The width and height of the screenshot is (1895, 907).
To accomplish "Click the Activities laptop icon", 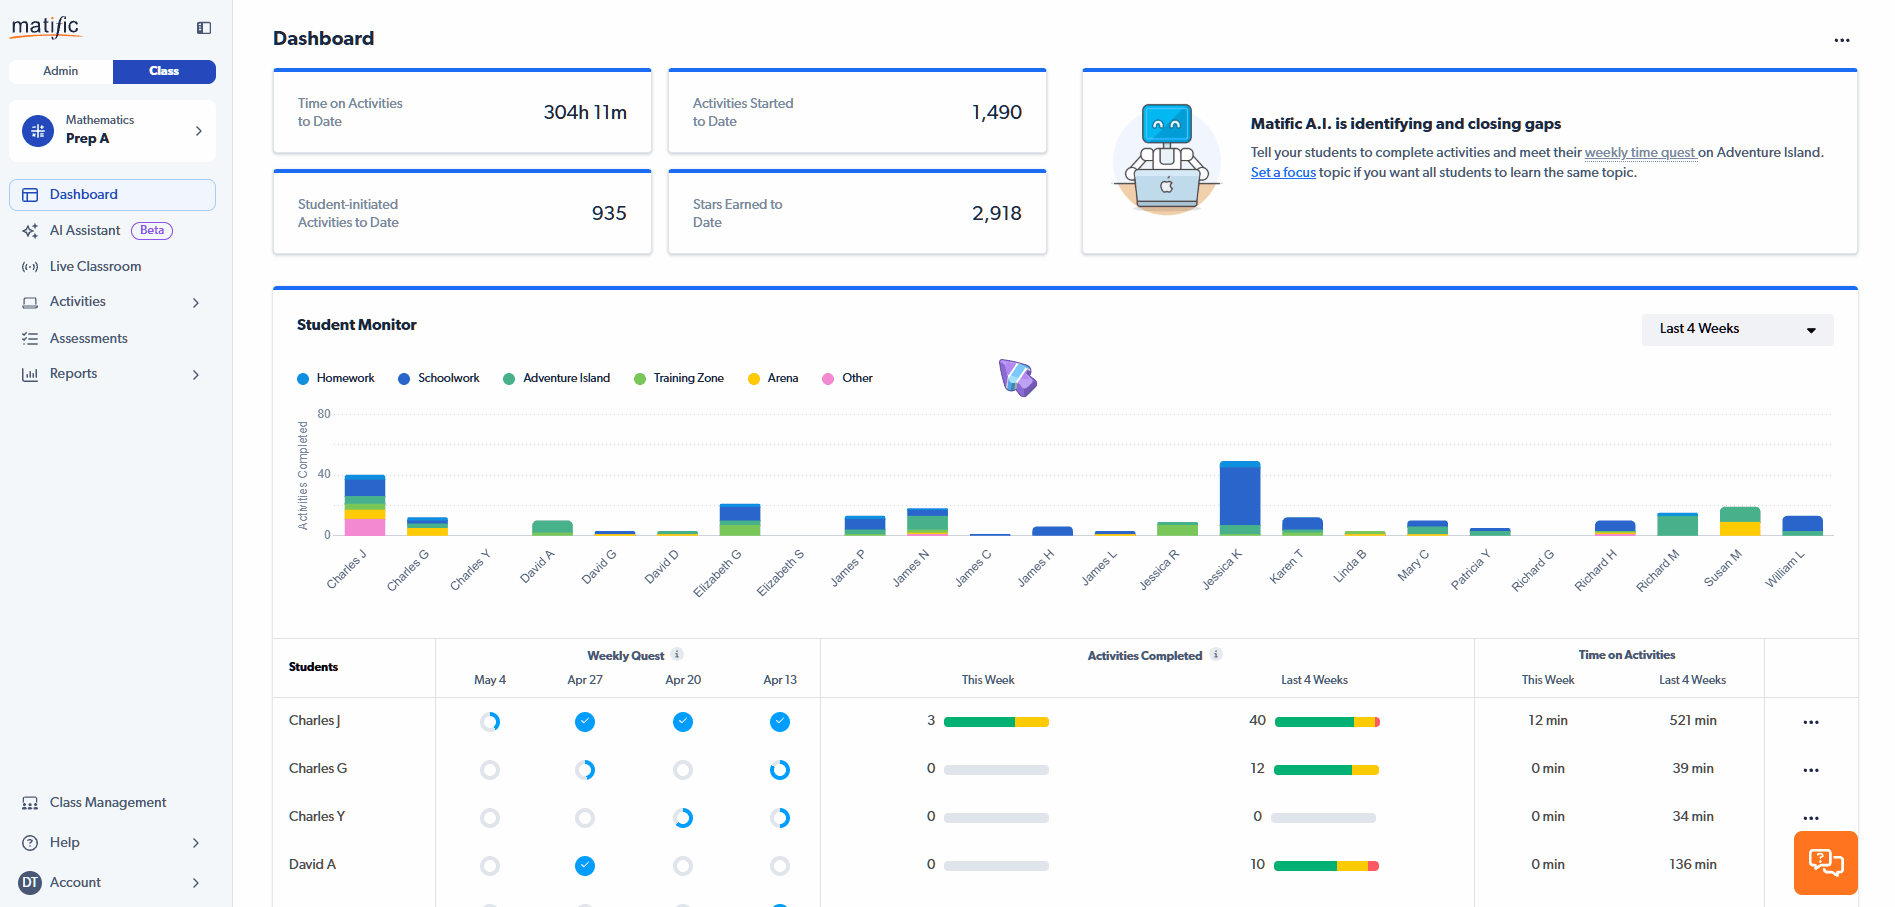I will [x=30, y=302].
